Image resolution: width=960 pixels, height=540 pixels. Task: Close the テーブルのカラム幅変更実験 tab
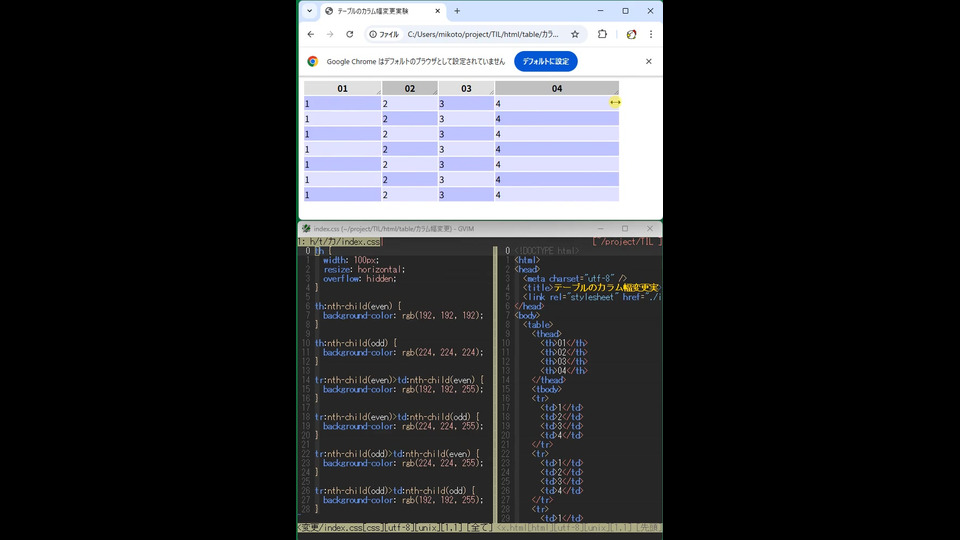pos(437,11)
